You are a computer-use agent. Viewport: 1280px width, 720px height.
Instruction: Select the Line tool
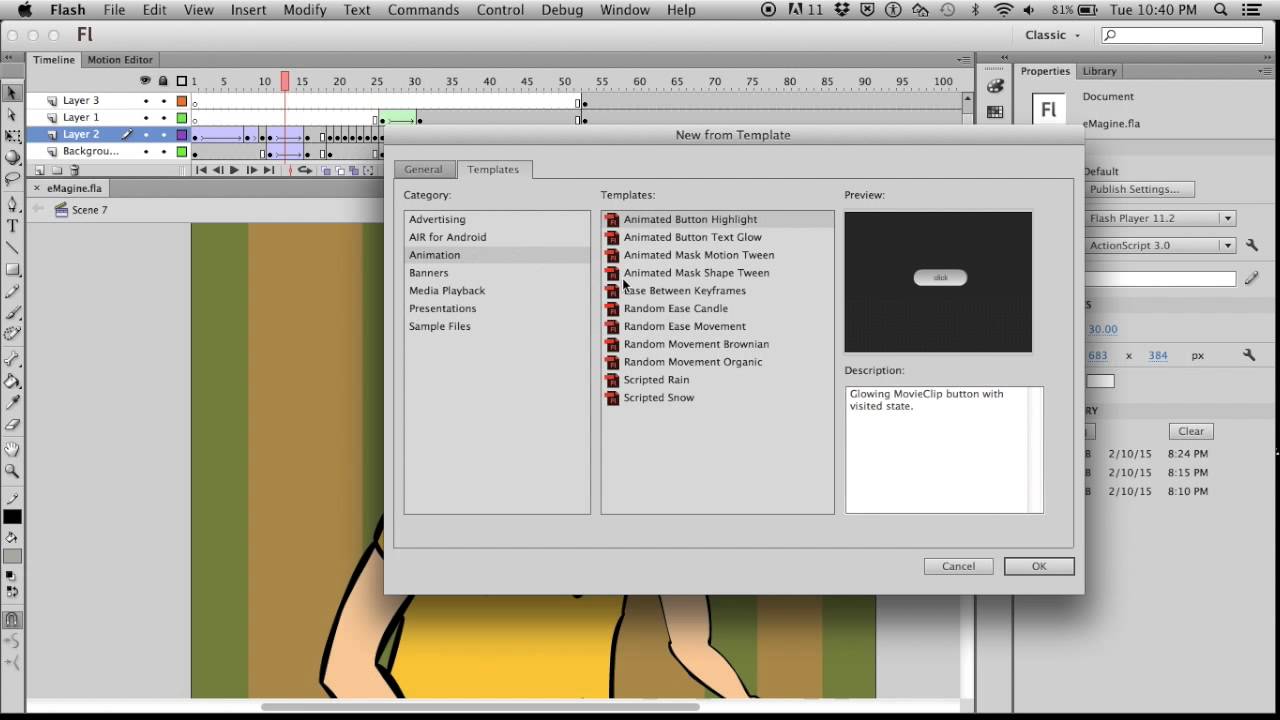(x=12, y=248)
